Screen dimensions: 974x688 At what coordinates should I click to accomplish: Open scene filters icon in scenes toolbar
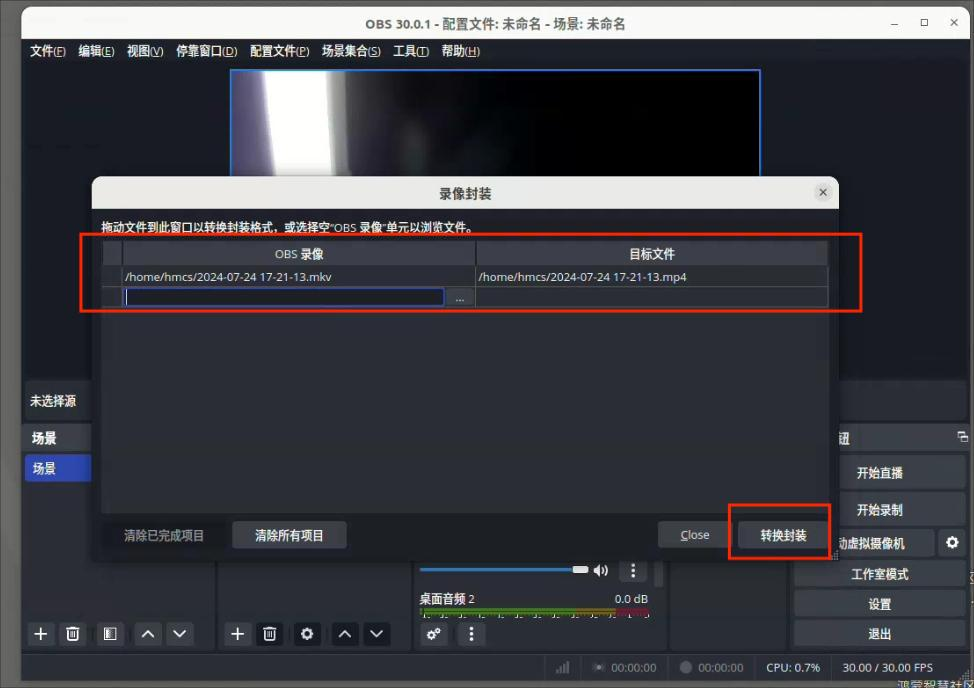click(x=110, y=634)
